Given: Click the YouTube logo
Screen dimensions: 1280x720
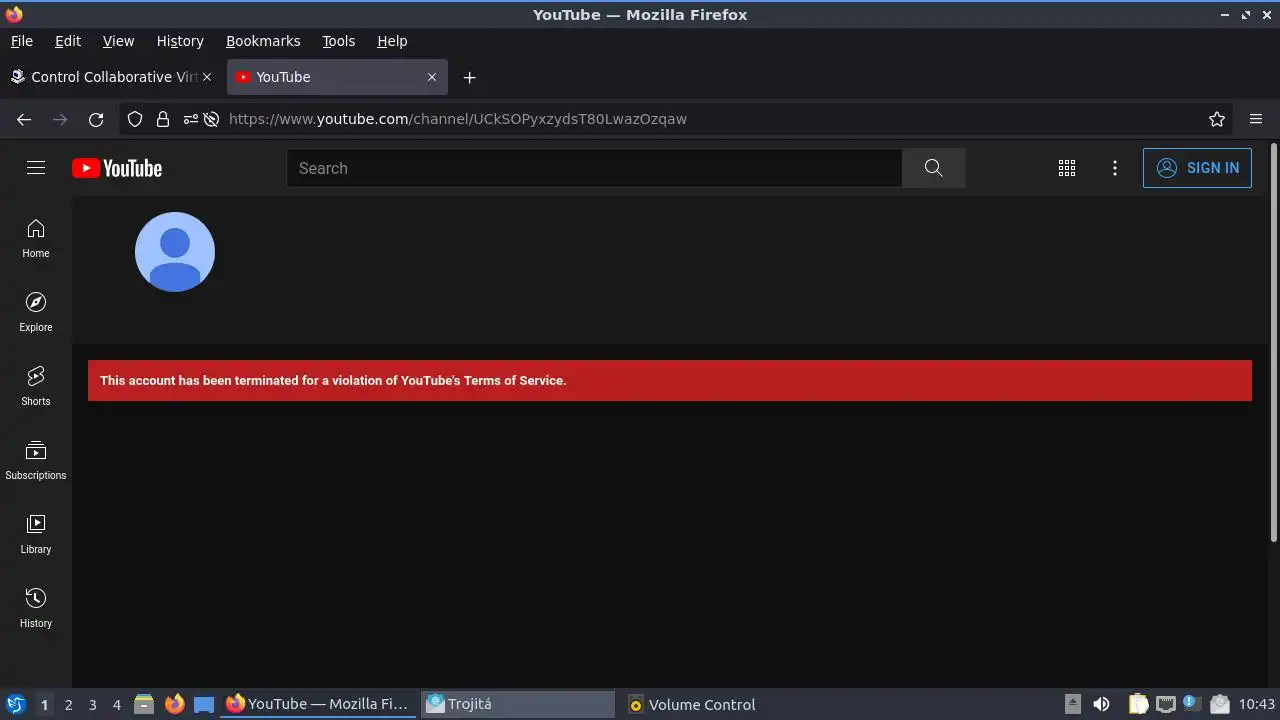Looking at the screenshot, I should point(117,168).
